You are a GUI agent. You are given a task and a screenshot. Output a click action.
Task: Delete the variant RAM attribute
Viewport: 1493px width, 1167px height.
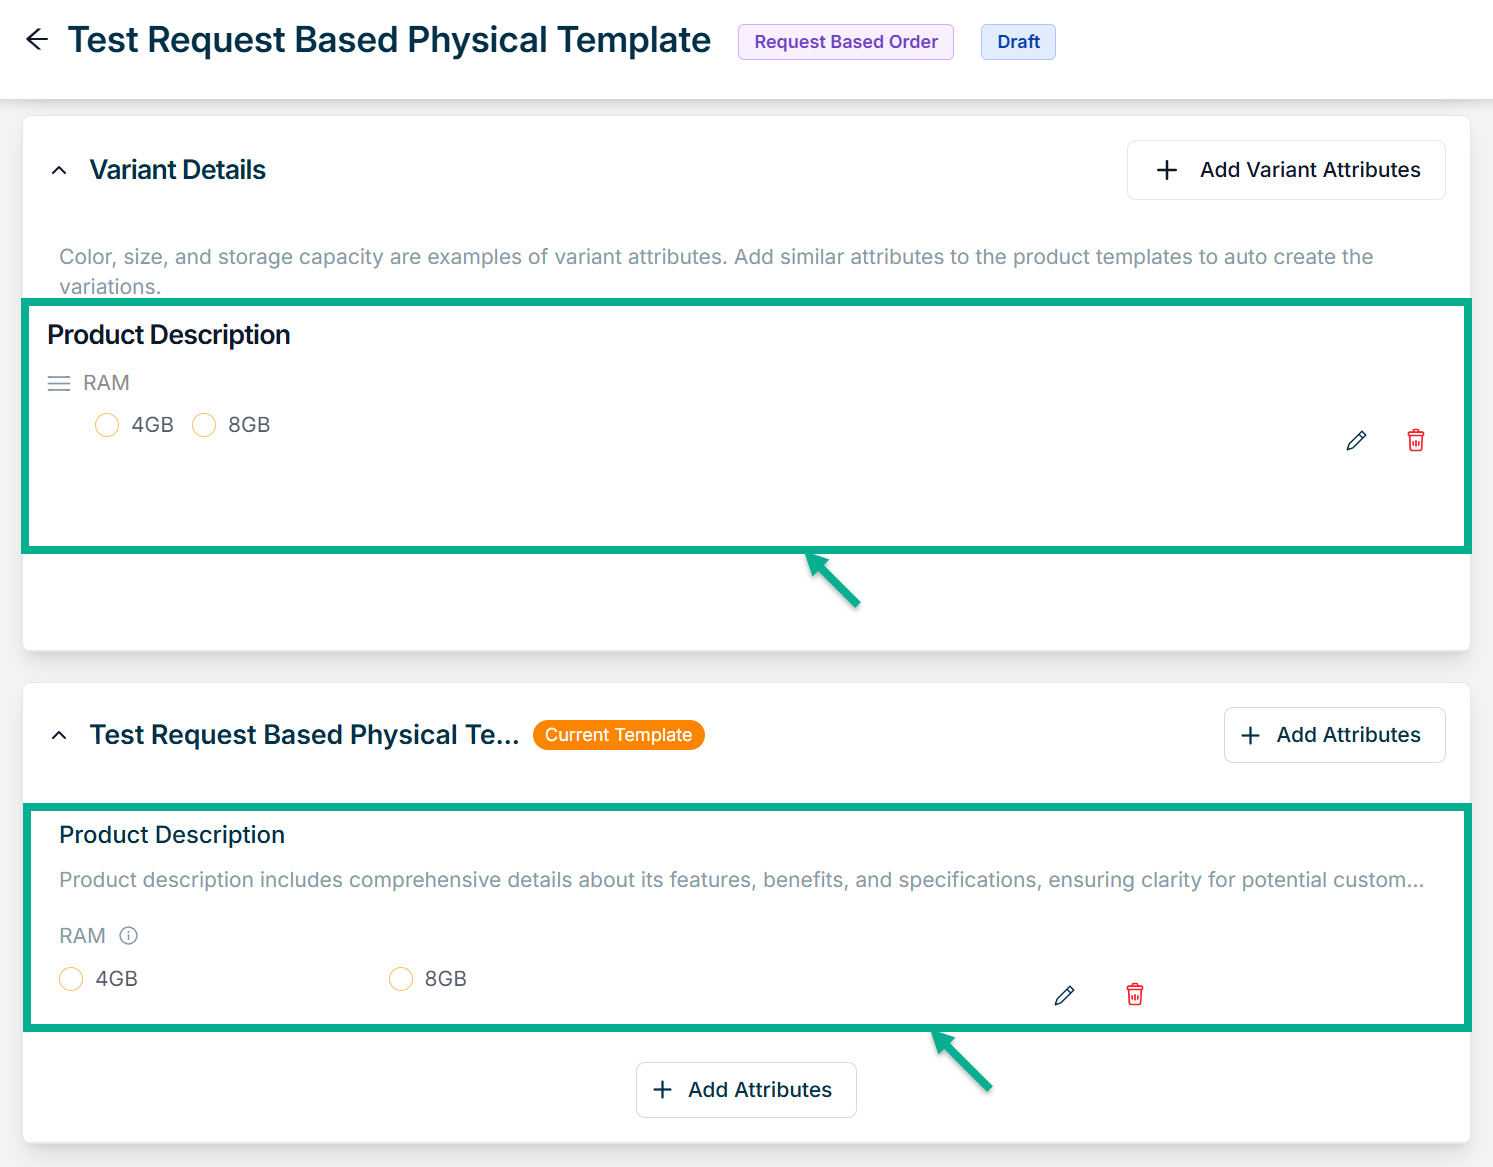(1415, 441)
